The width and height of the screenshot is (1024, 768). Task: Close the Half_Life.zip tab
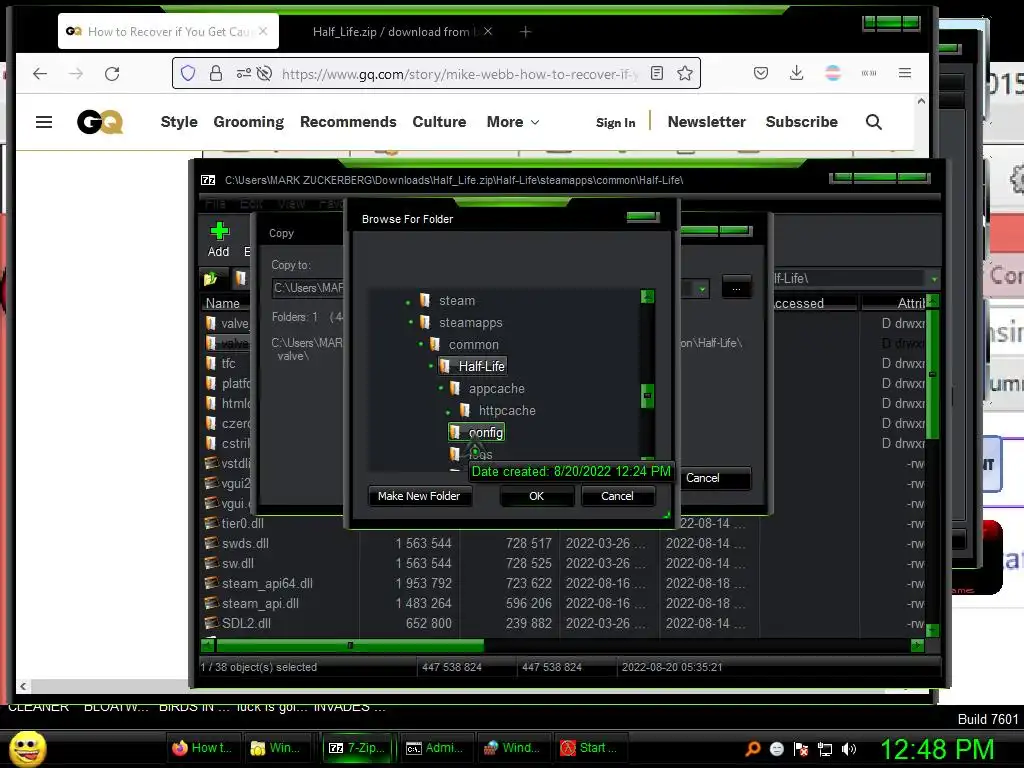pyautogui.click(x=488, y=31)
